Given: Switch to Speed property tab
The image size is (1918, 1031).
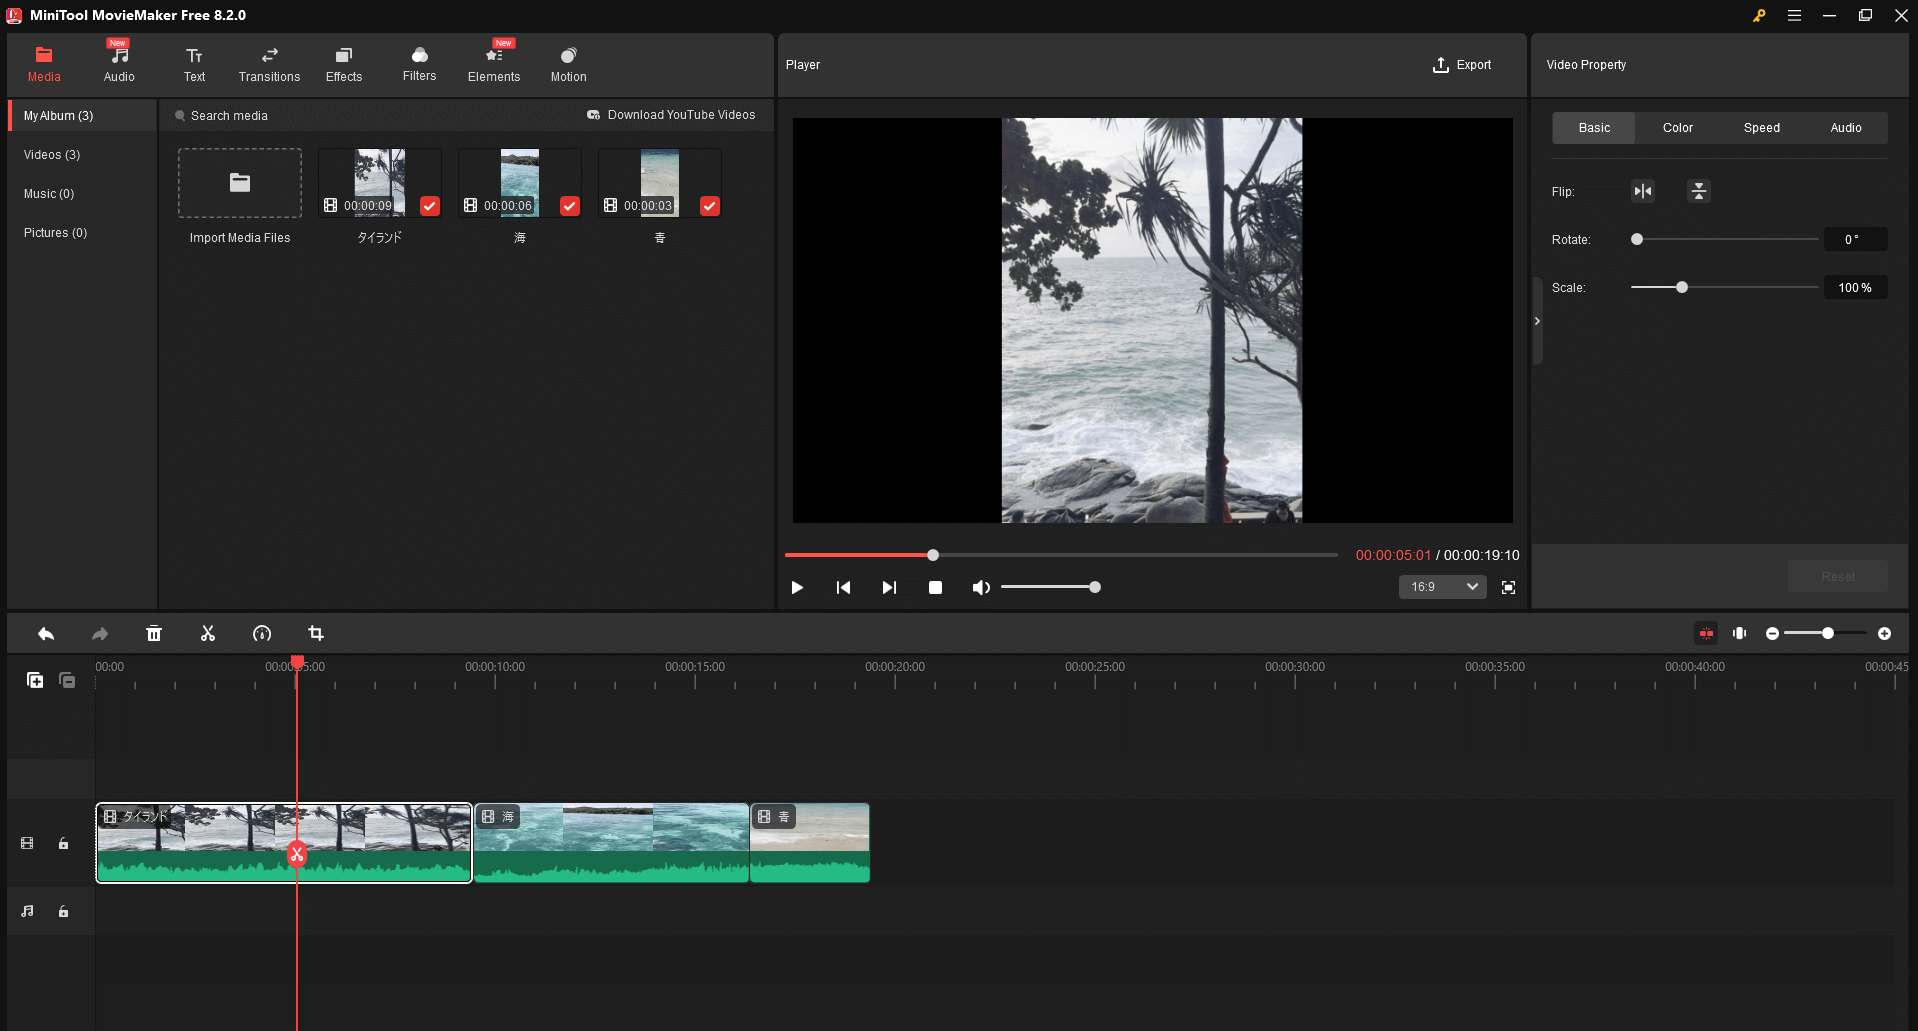Looking at the screenshot, I should click(1762, 128).
